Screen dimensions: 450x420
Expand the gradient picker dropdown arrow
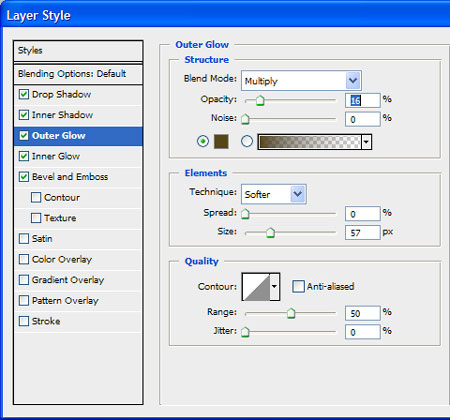point(366,142)
